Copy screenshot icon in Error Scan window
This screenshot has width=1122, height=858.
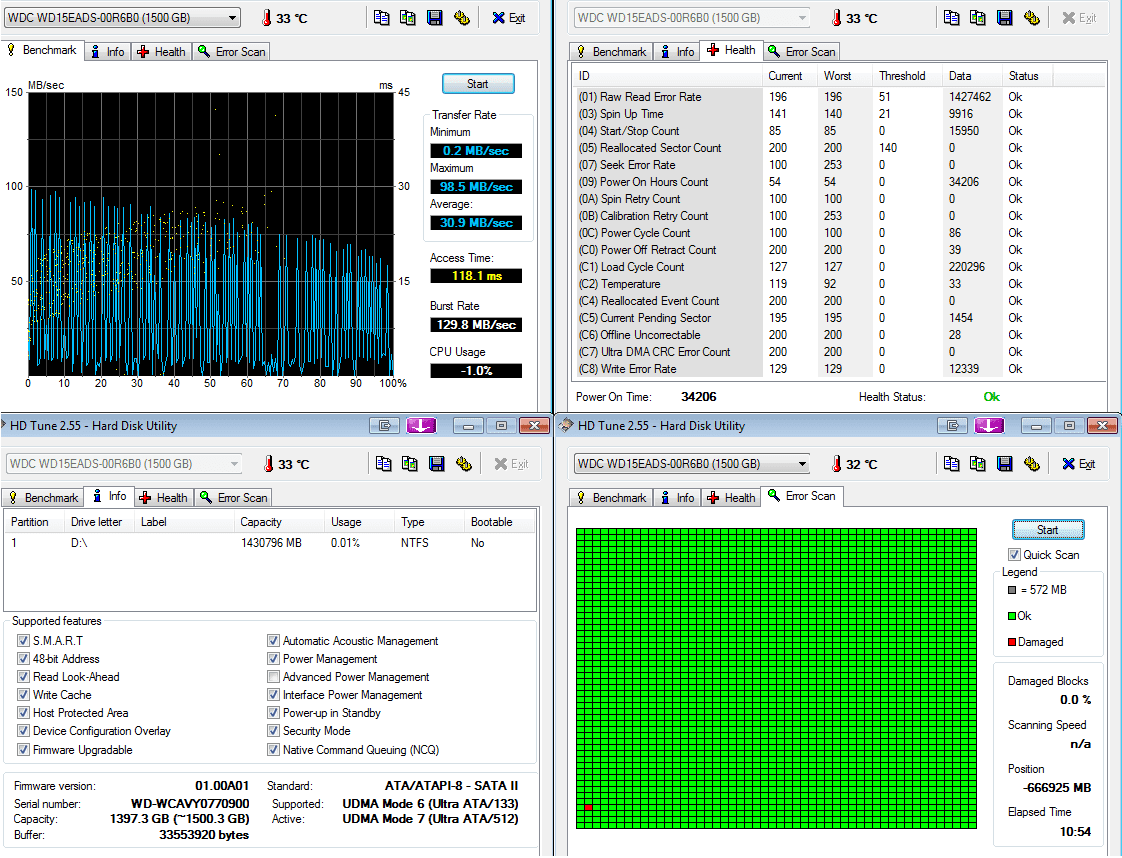tap(977, 464)
